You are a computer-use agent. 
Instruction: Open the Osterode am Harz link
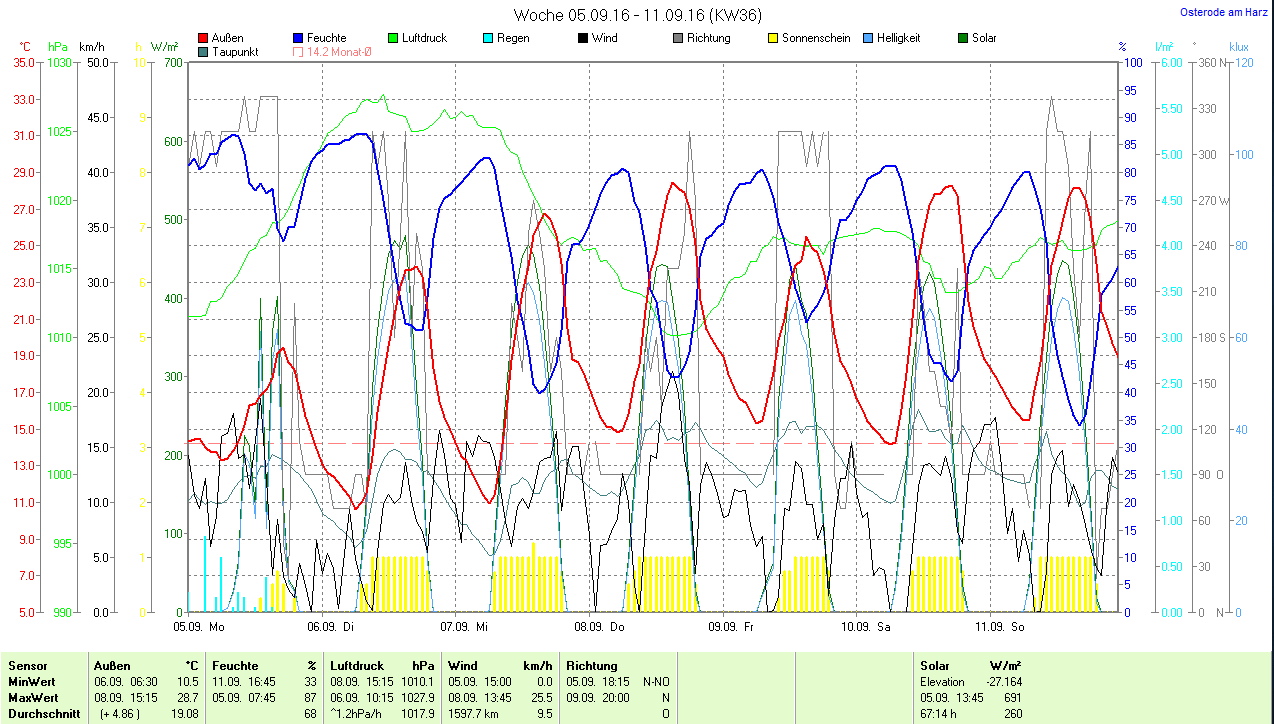(x=1222, y=13)
